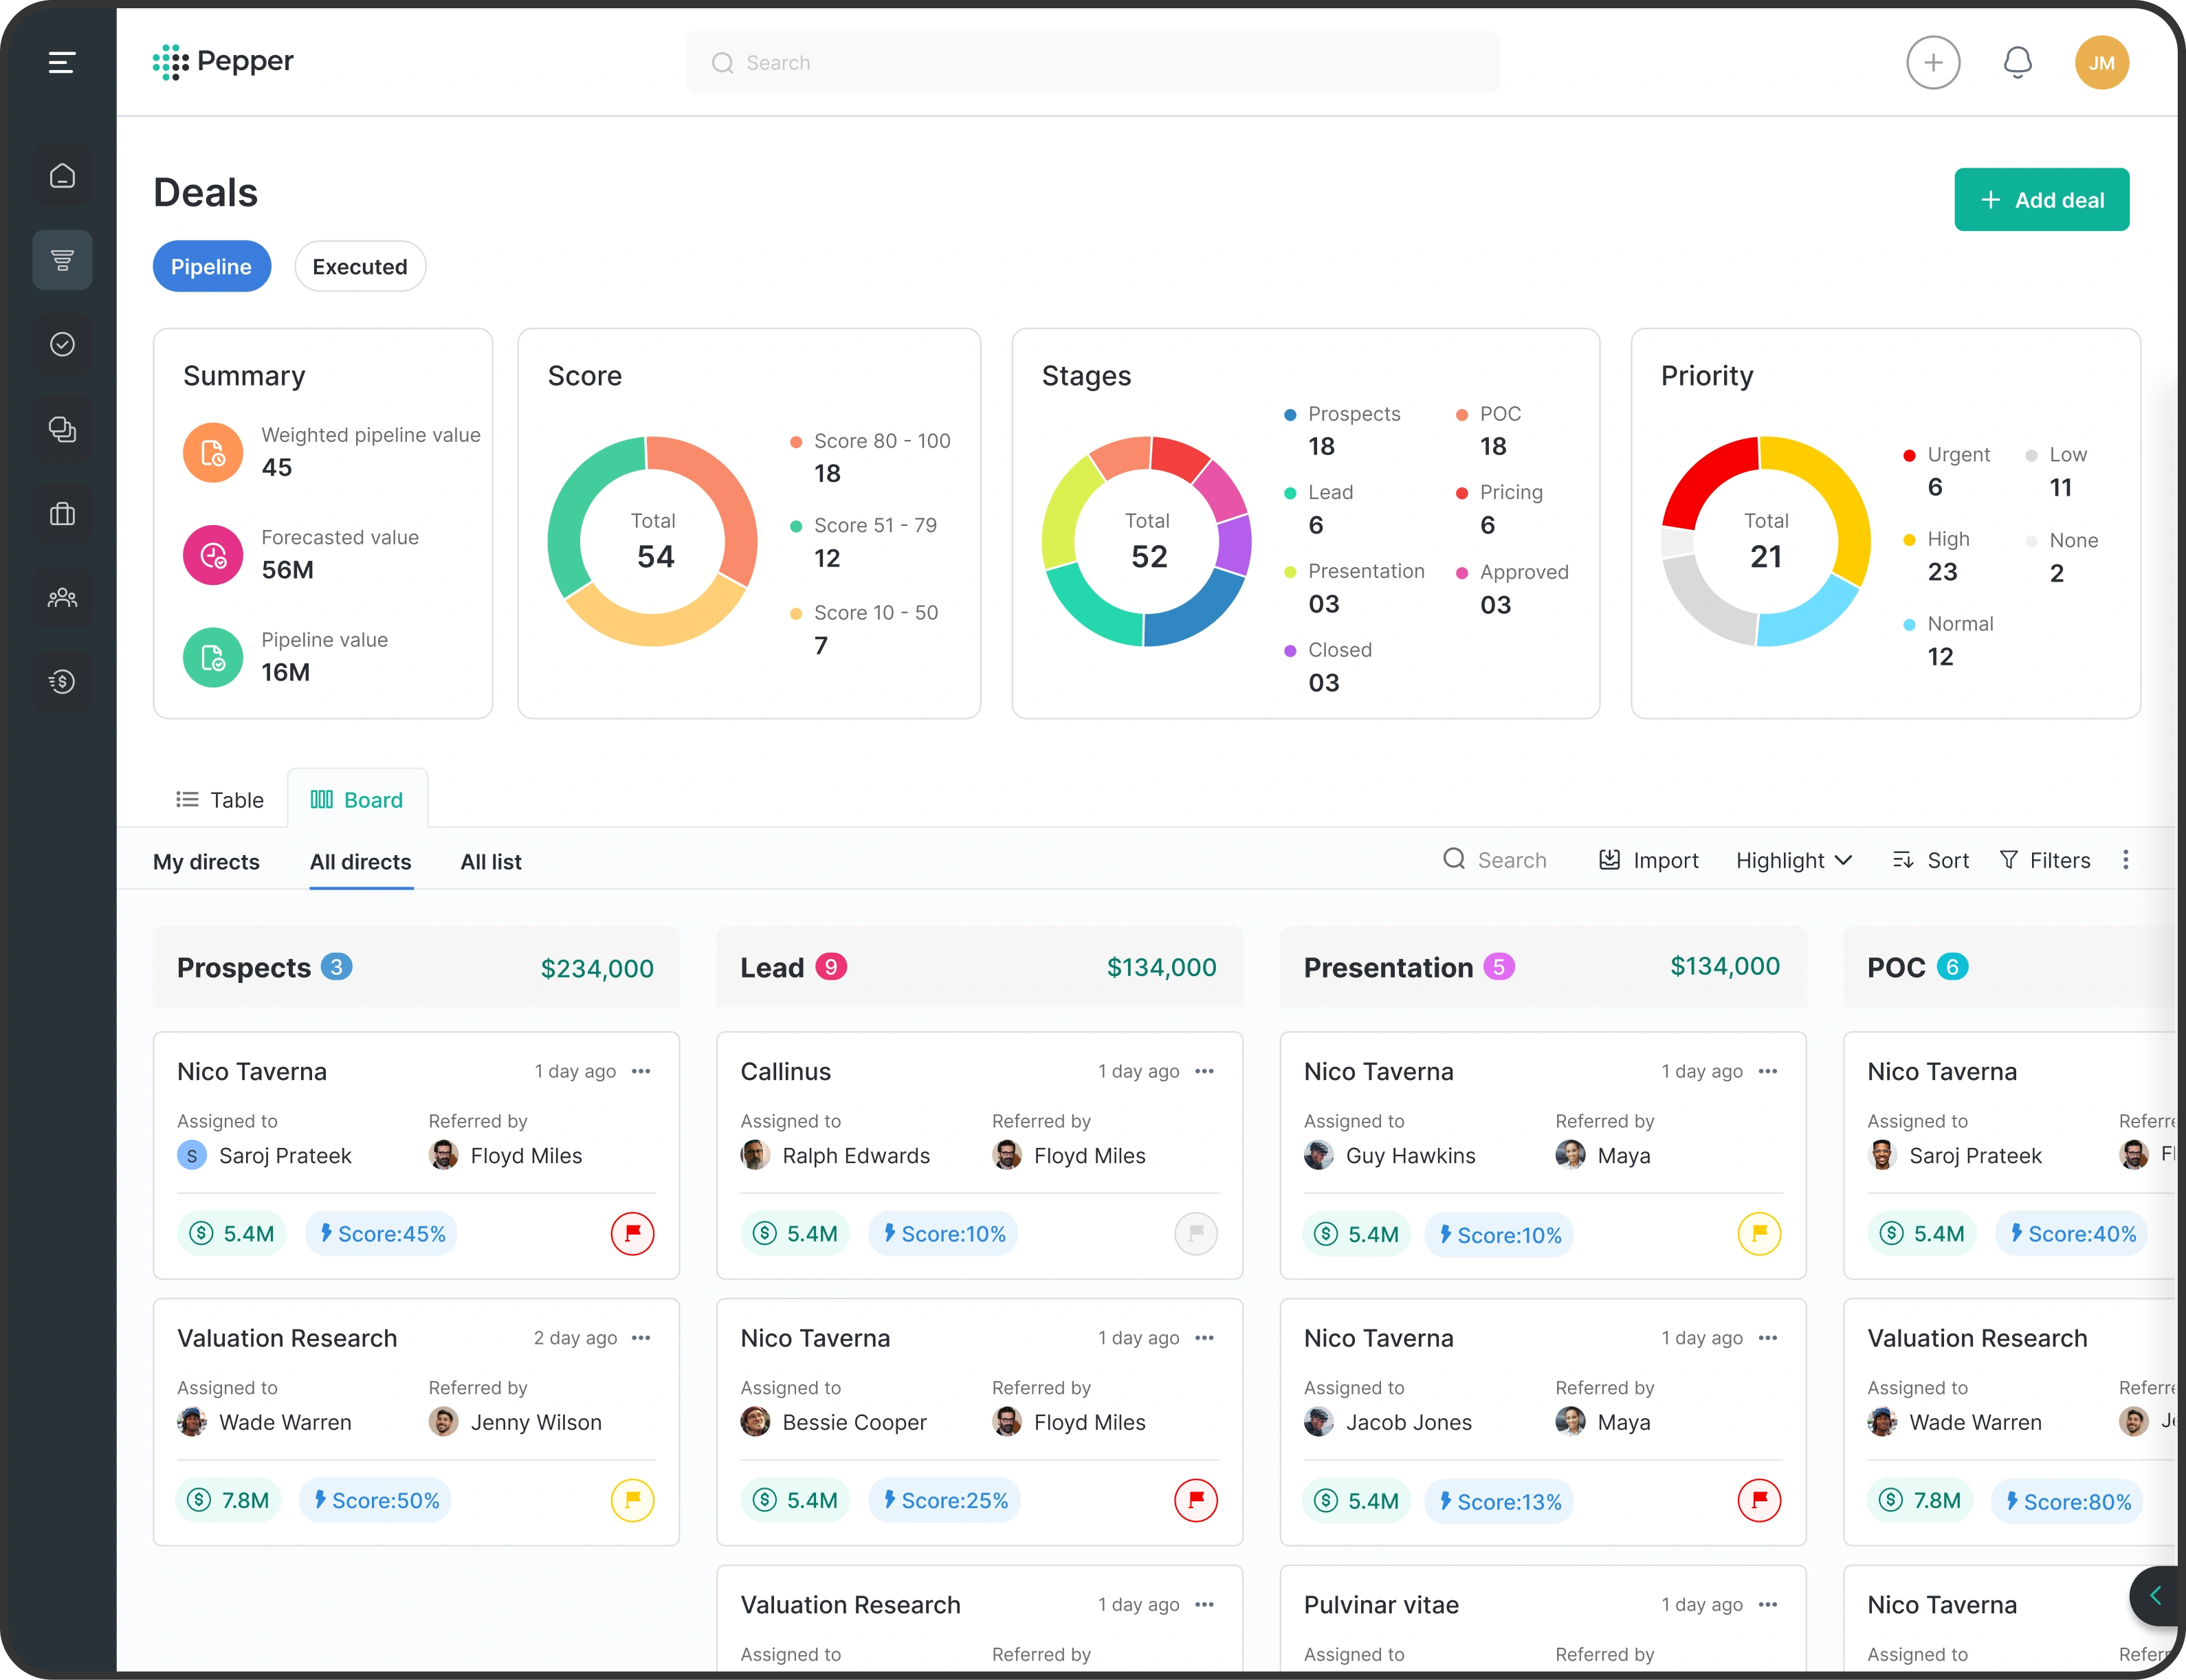The image size is (2186, 1680).
Task: Click the 7.8M value on Prospects Valuation Research
Action: pos(229,1500)
